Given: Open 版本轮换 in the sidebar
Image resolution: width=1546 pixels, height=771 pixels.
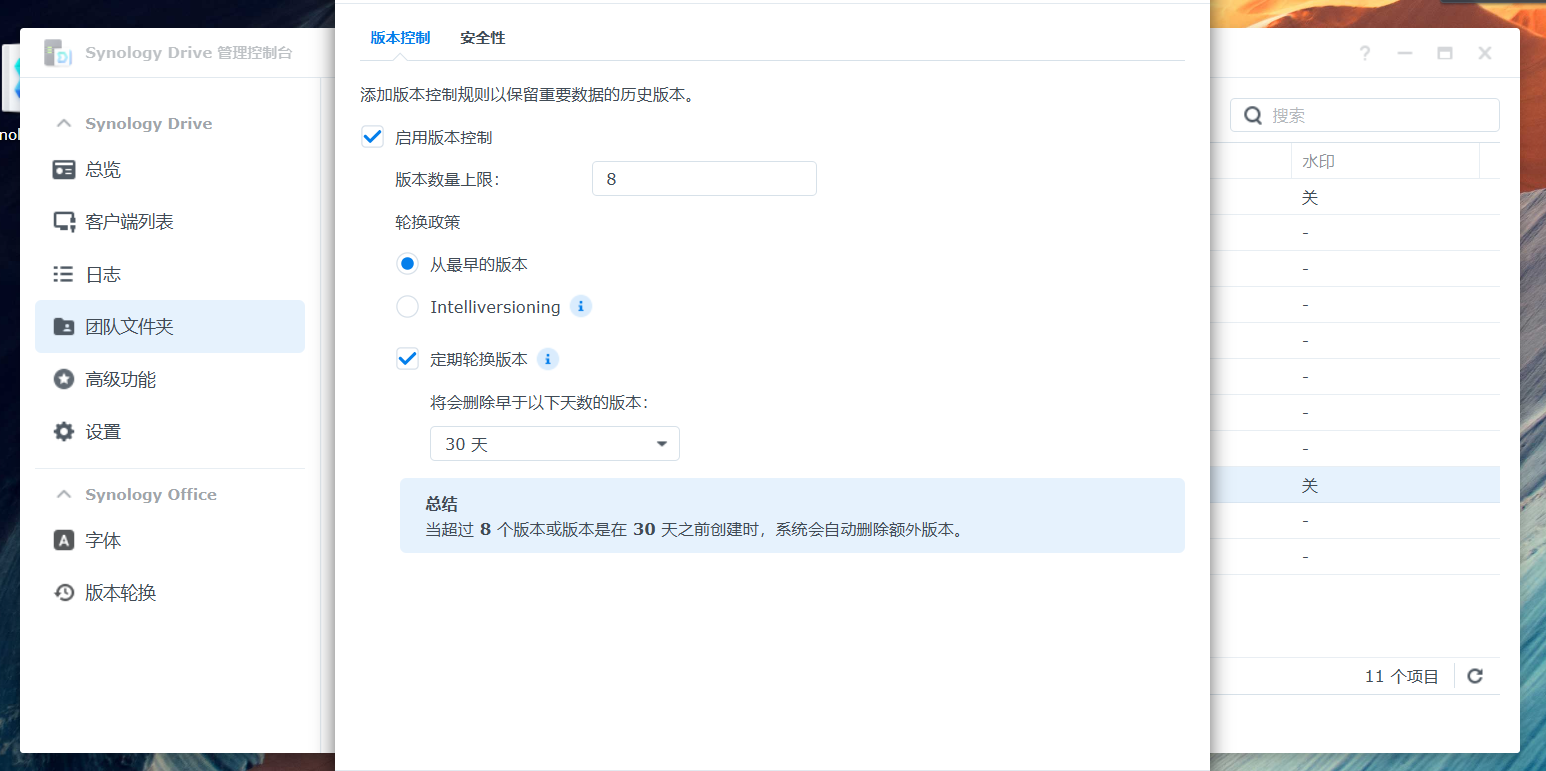Looking at the screenshot, I should [170, 593].
